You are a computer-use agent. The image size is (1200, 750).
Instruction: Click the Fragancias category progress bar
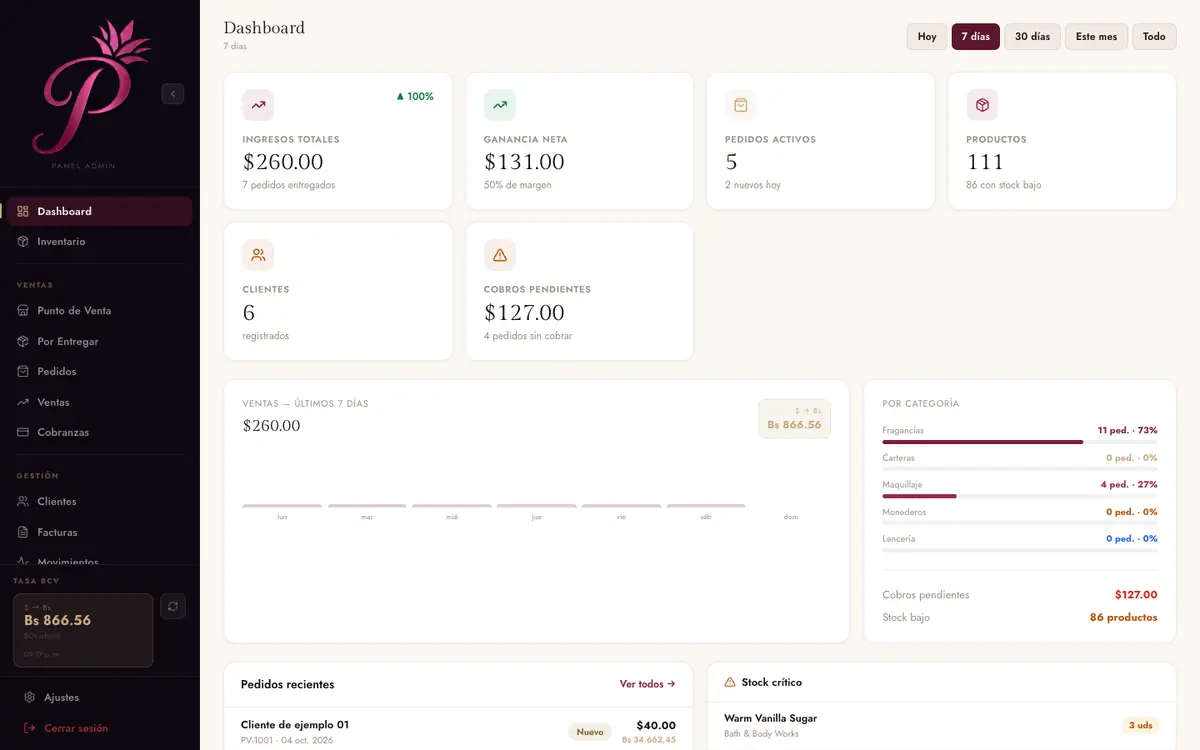pyautogui.click(x=1020, y=442)
